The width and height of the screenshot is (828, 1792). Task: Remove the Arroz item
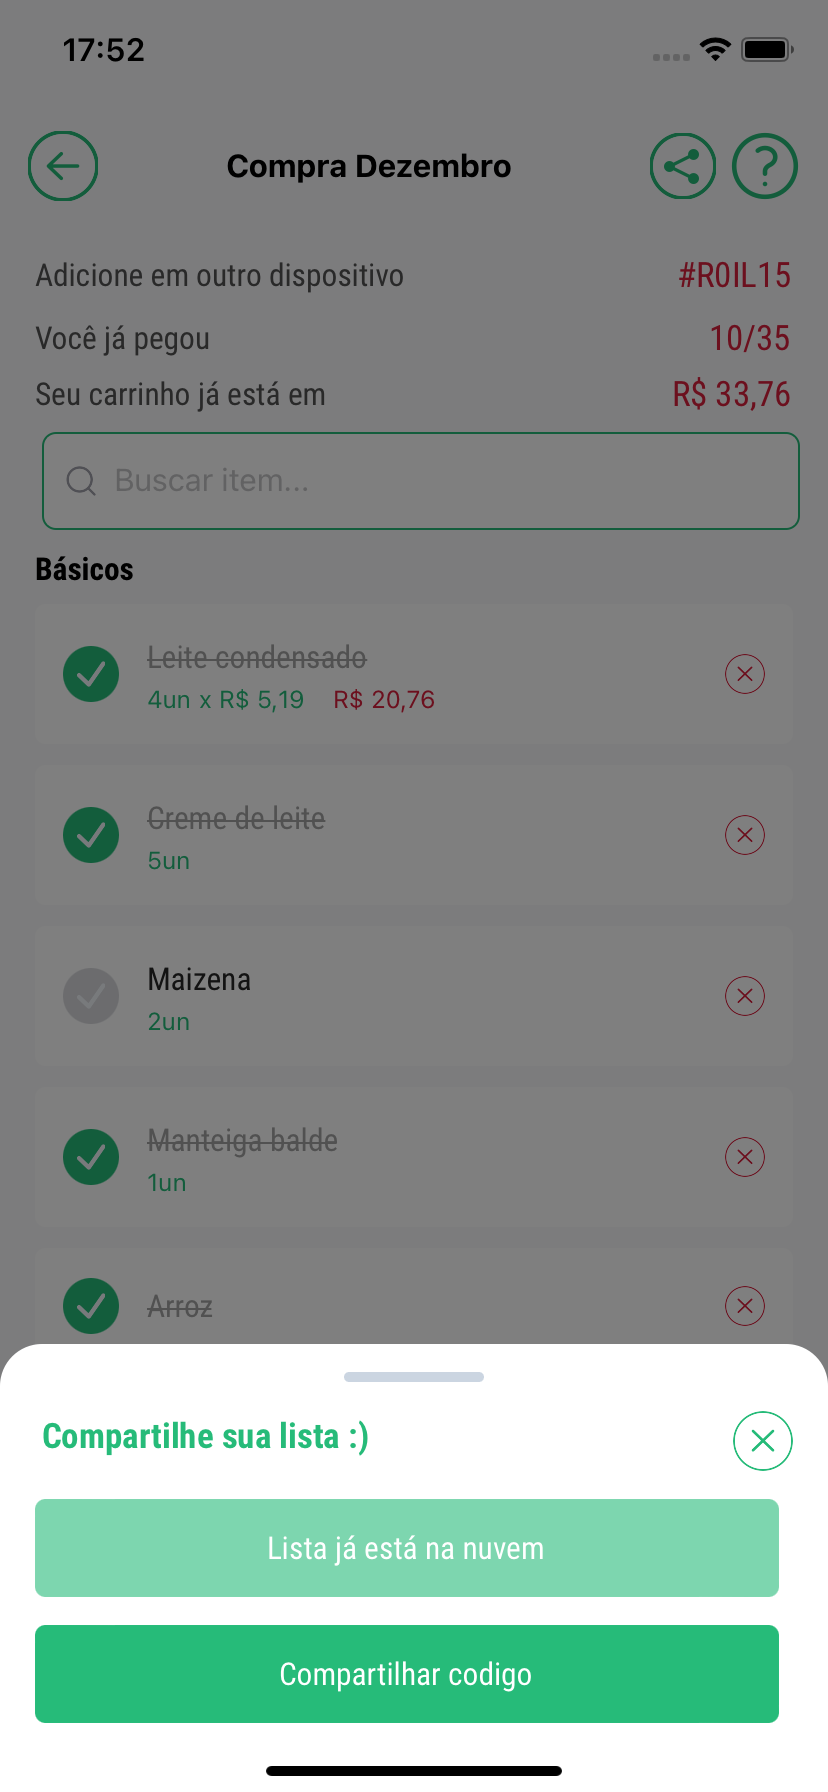pos(745,1306)
